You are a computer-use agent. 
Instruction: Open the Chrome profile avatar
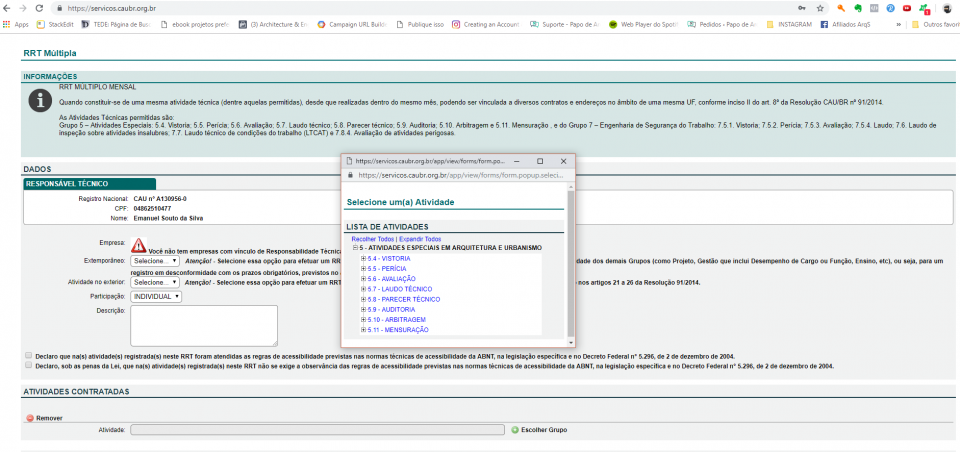click(x=947, y=8)
